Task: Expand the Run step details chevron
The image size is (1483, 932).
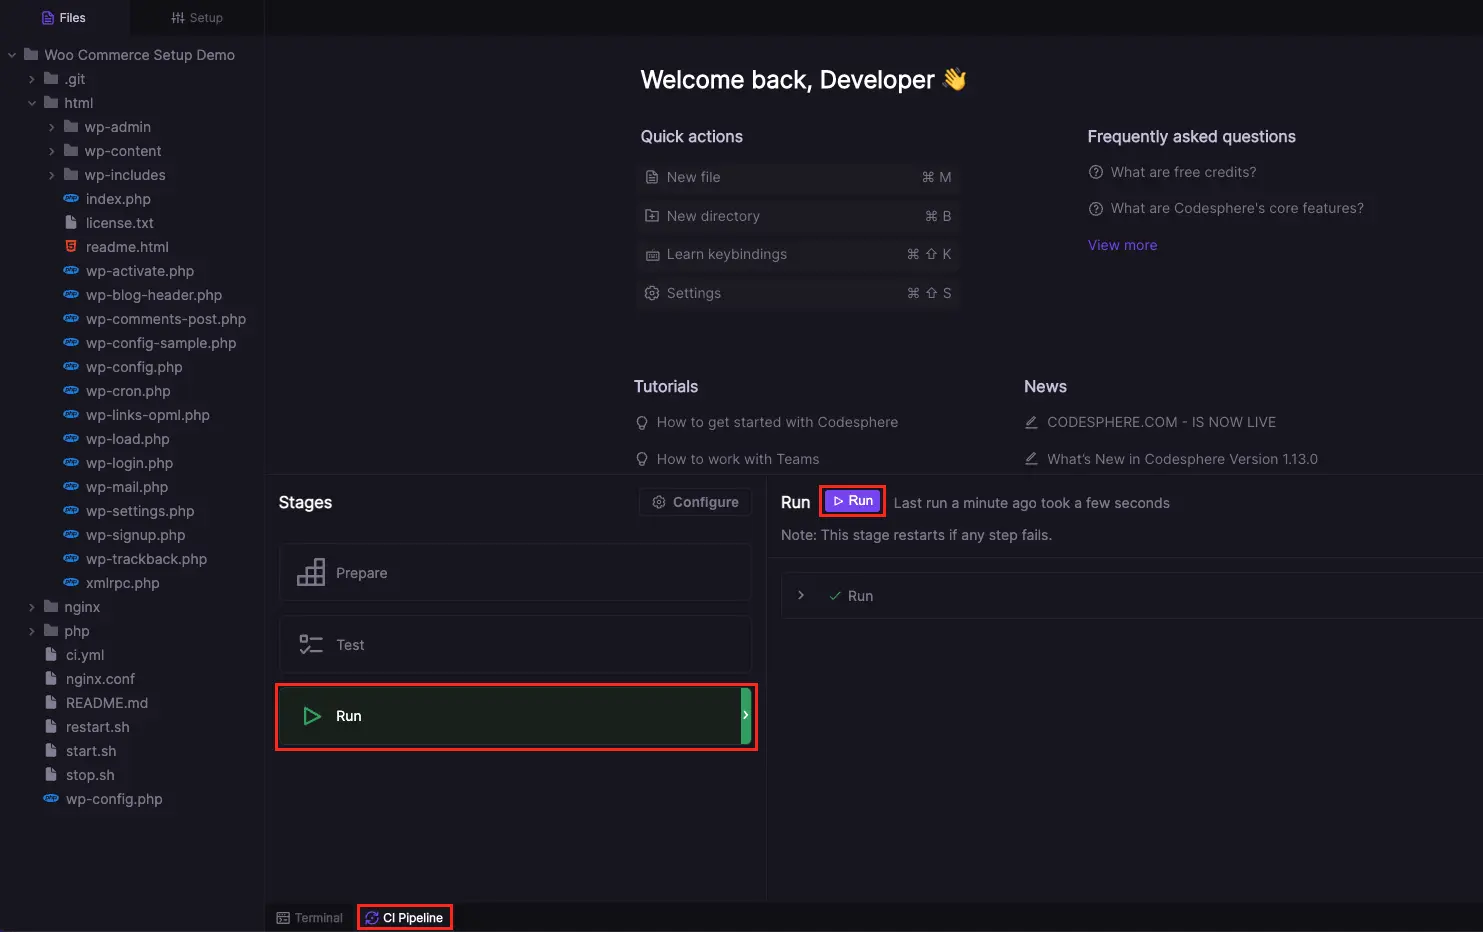Action: tap(801, 595)
